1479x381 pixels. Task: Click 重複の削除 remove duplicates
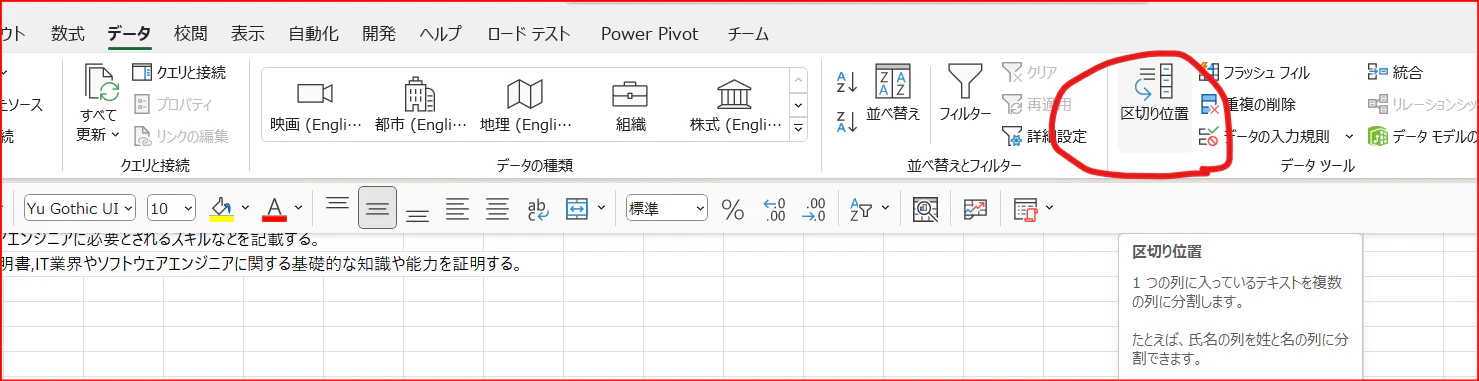click(x=1247, y=104)
